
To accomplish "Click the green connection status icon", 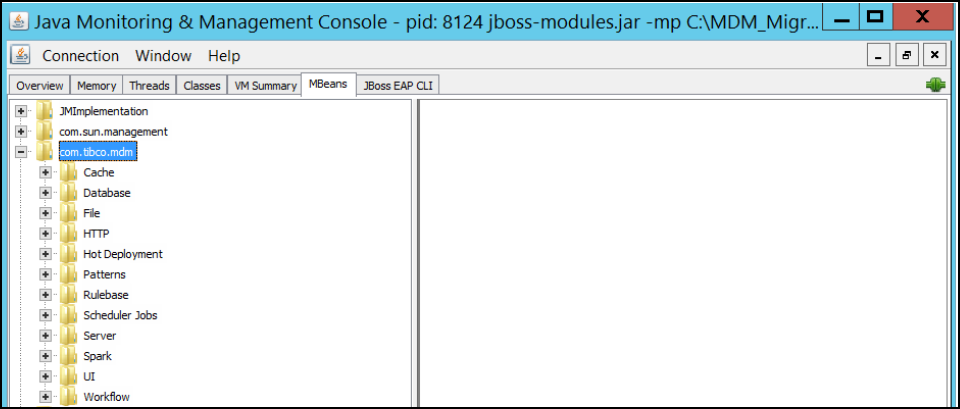I will click(x=936, y=86).
